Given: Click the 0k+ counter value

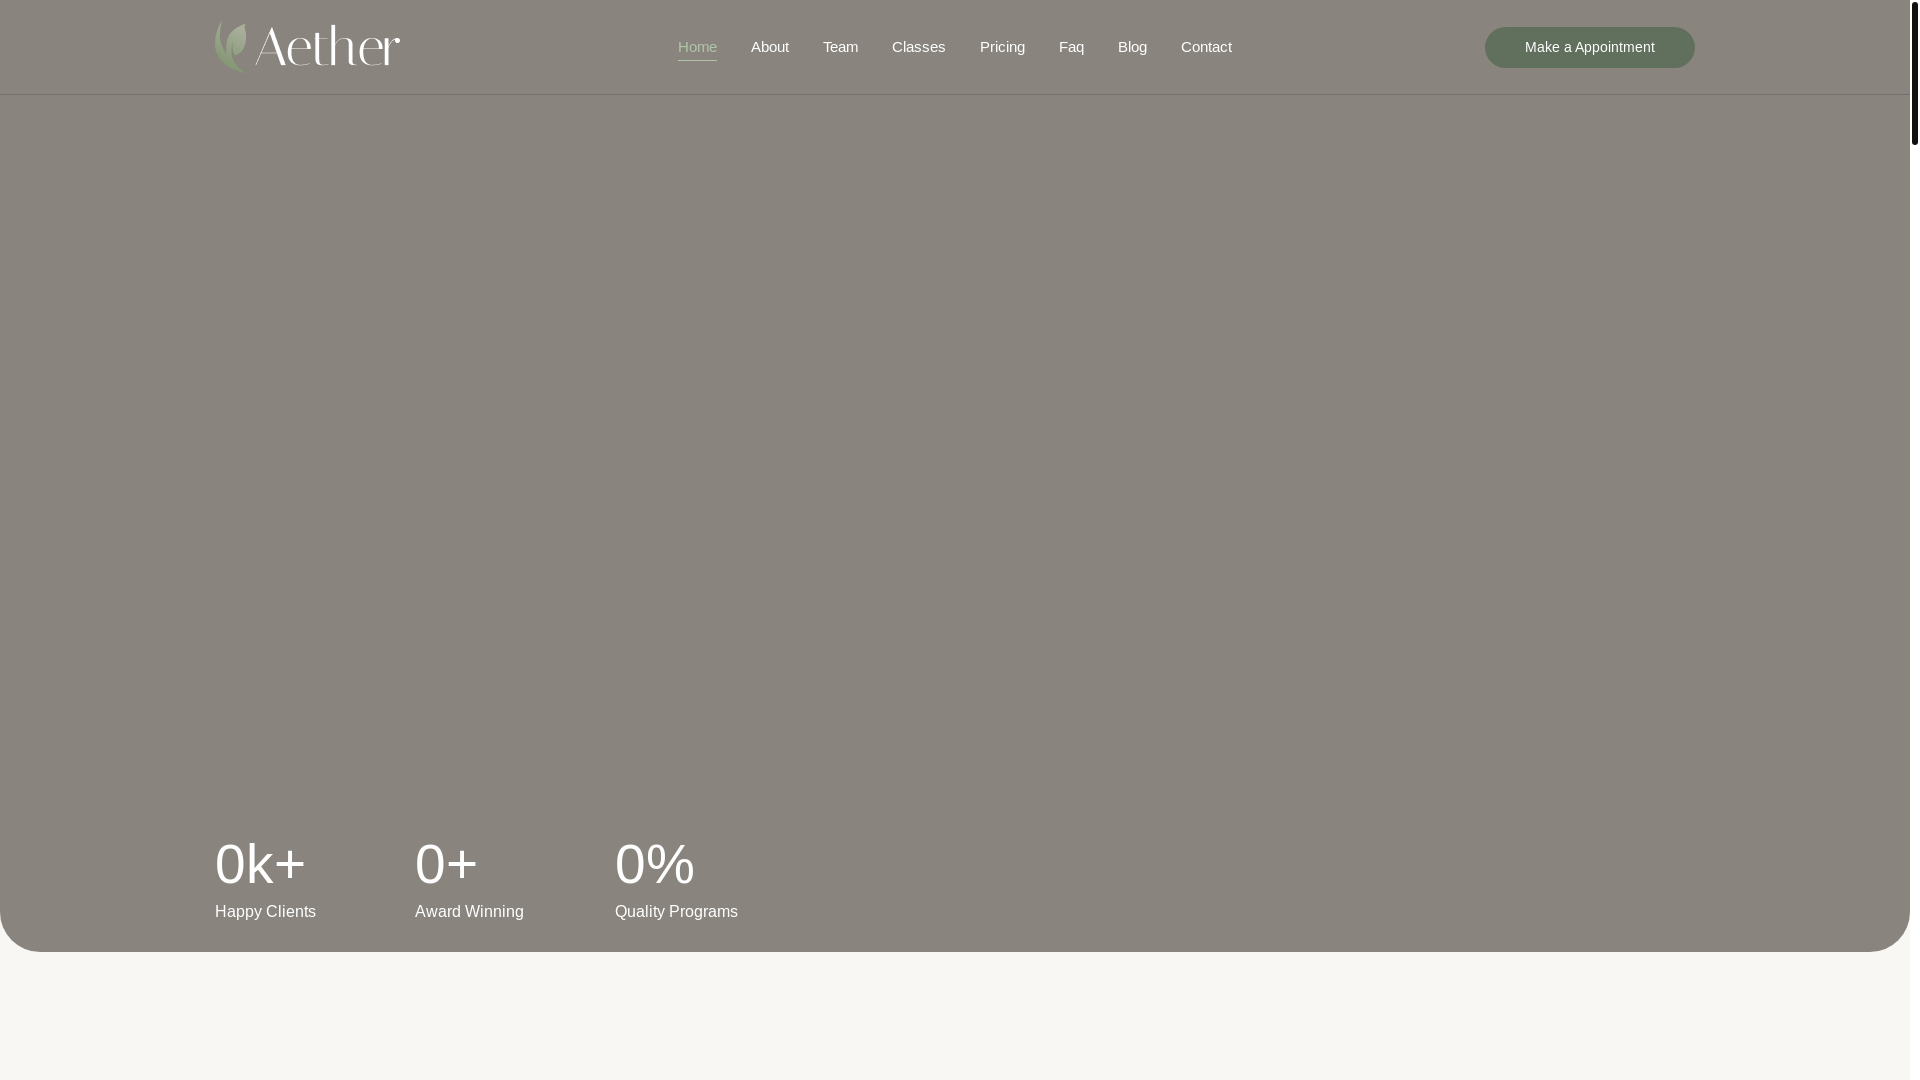Looking at the screenshot, I should coord(260,864).
